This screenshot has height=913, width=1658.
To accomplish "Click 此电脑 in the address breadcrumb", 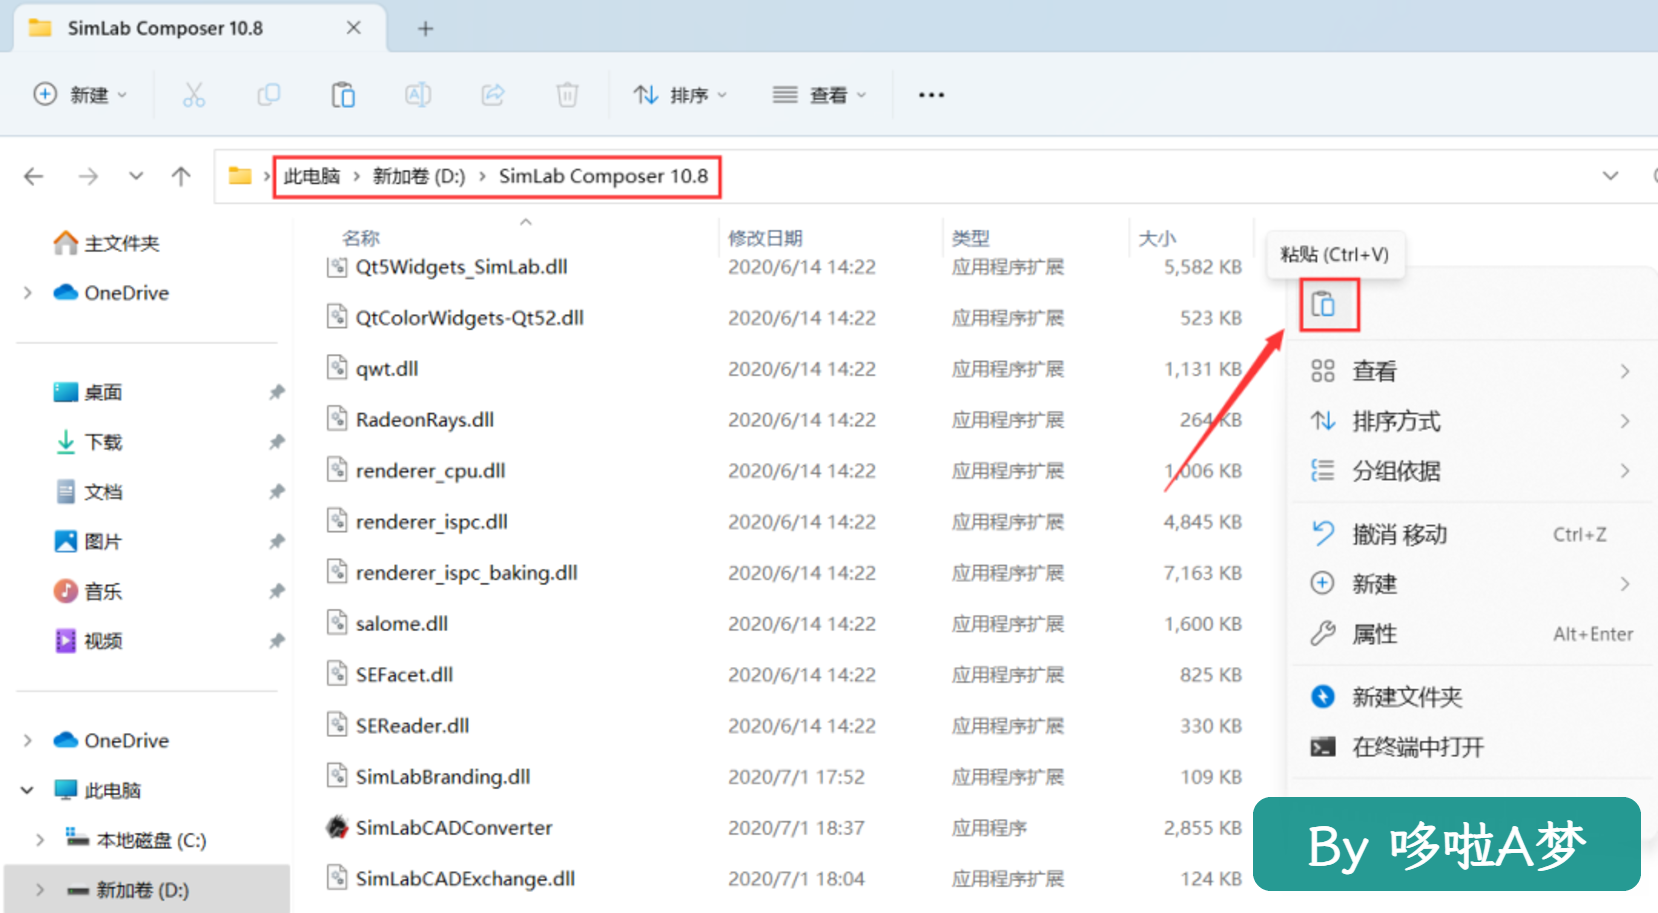I will click(312, 177).
